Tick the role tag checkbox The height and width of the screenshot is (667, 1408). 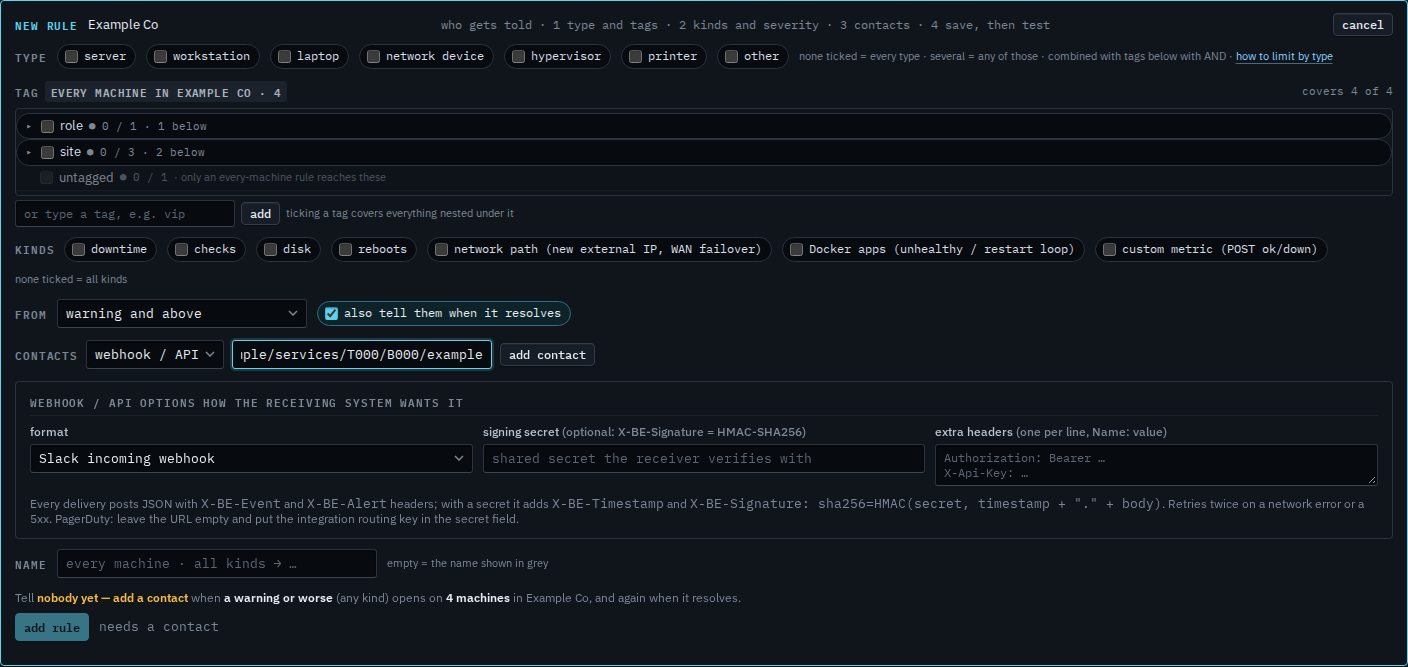[47, 126]
